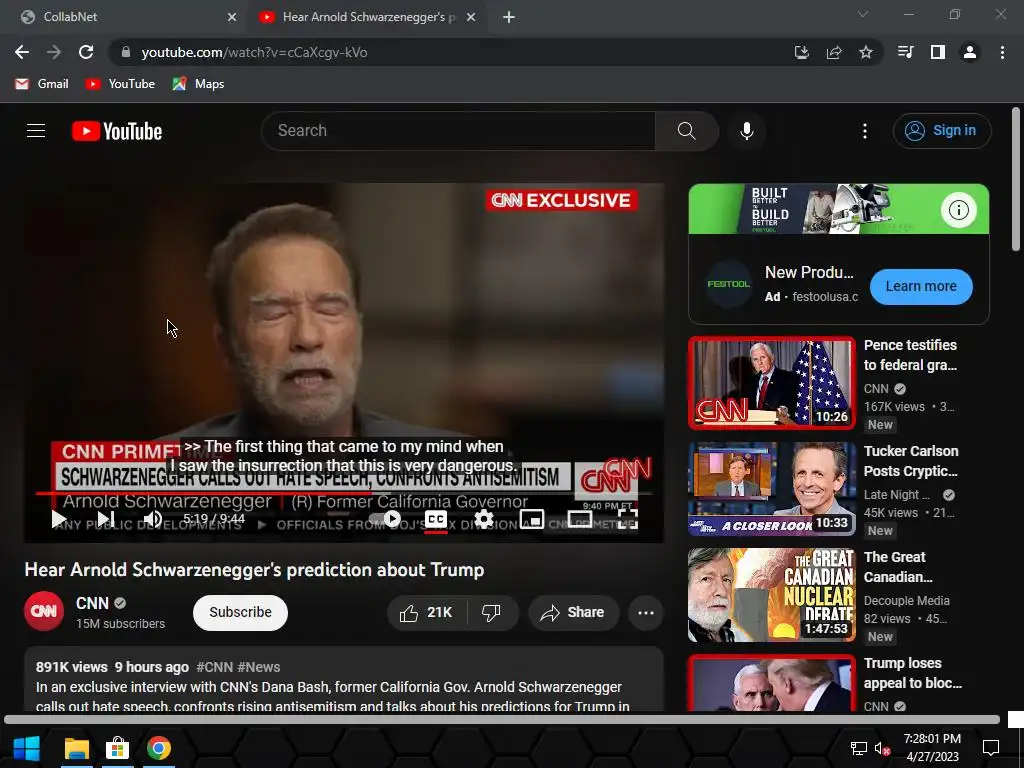Open media controls in Chrome toolbar
The height and width of the screenshot is (768, 1024).
click(905, 52)
